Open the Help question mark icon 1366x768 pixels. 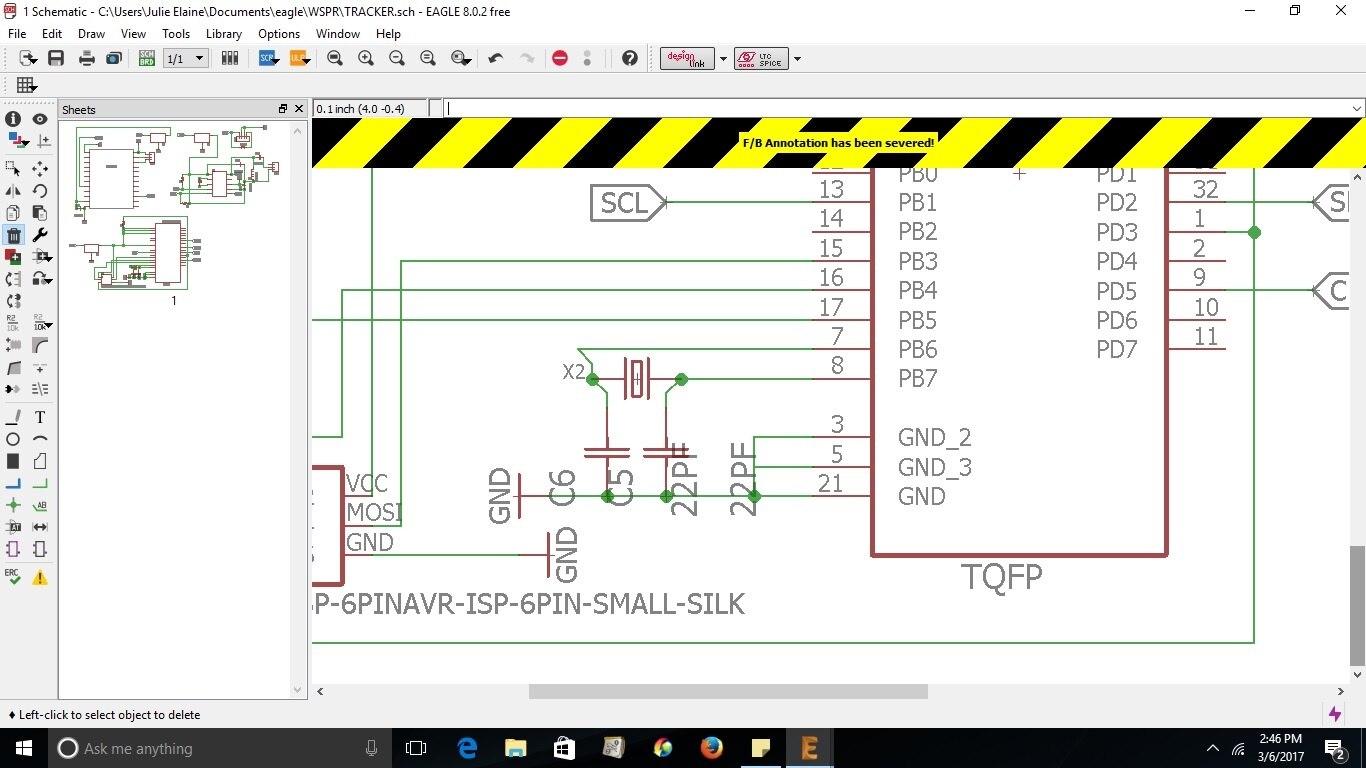[629, 59]
